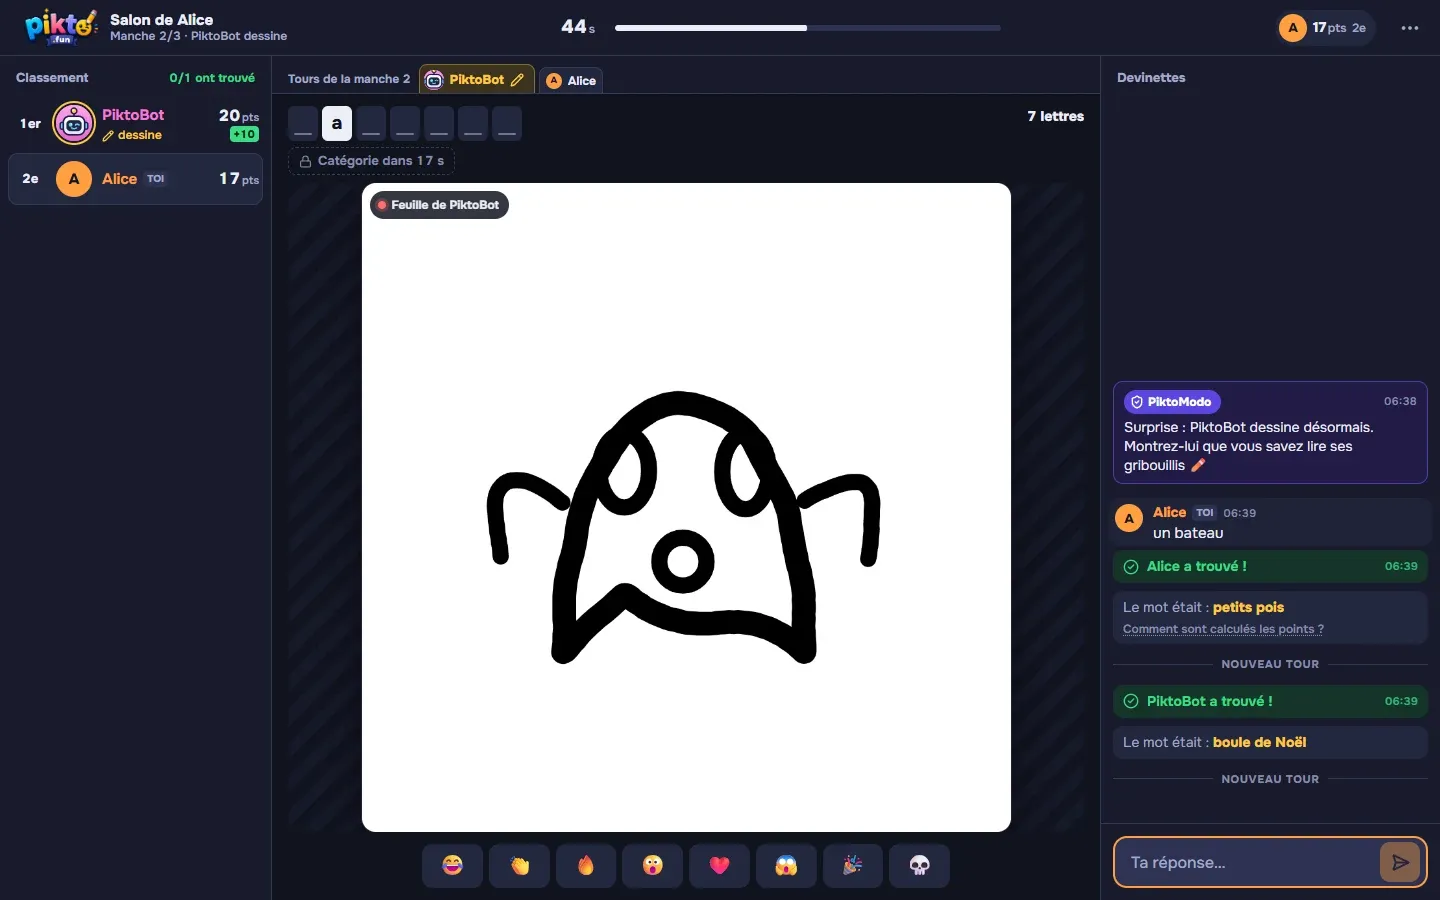The image size is (1440, 900).
Task: Click the '0/1 ont trouvé' counter
Action: click(x=212, y=78)
